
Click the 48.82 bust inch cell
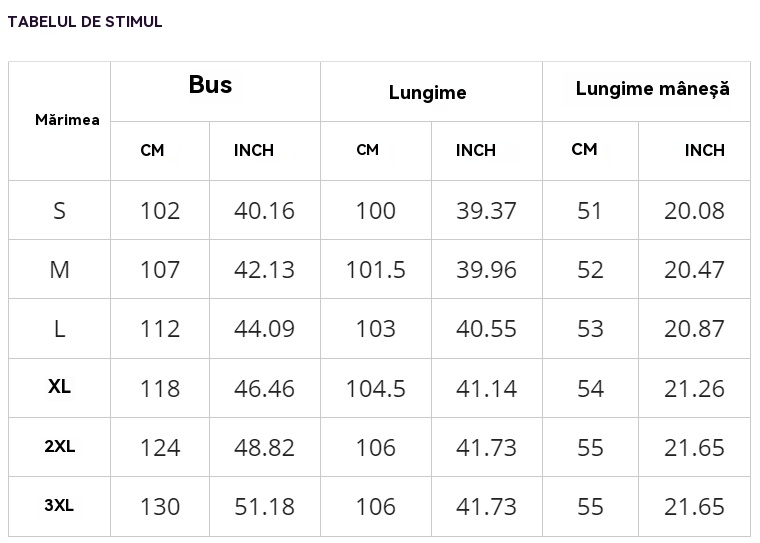coord(264,447)
